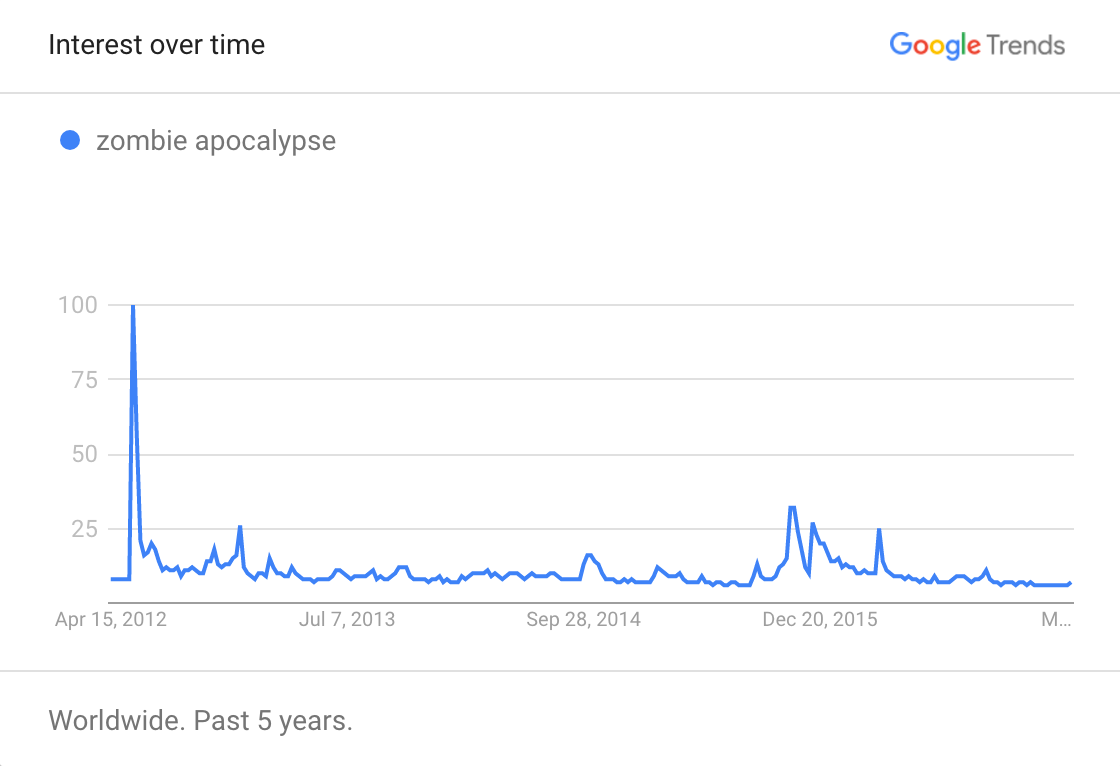Click the Jul 7, 2013 axis label
The image size is (1120, 766).
pos(347,619)
